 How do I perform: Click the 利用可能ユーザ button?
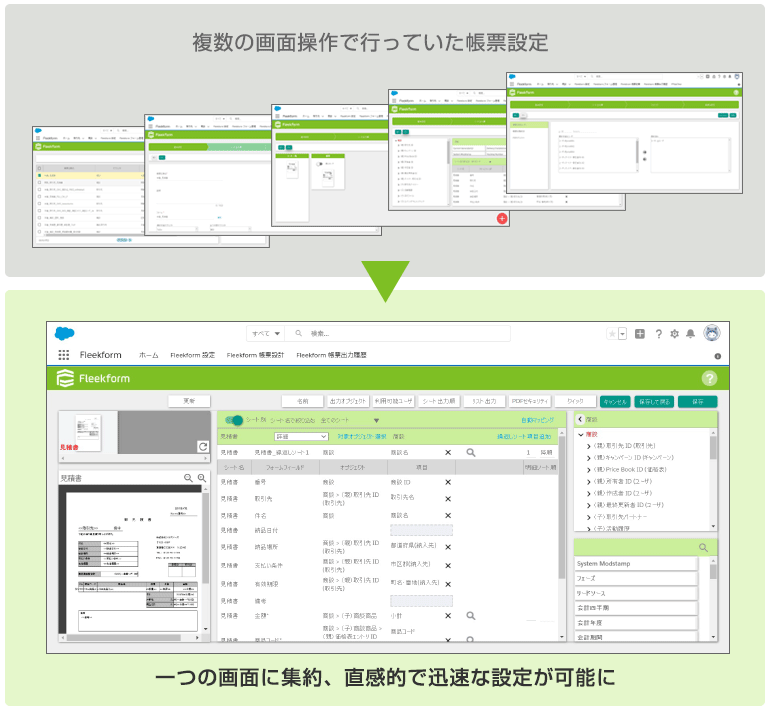pyautogui.click(x=393, y=401)
